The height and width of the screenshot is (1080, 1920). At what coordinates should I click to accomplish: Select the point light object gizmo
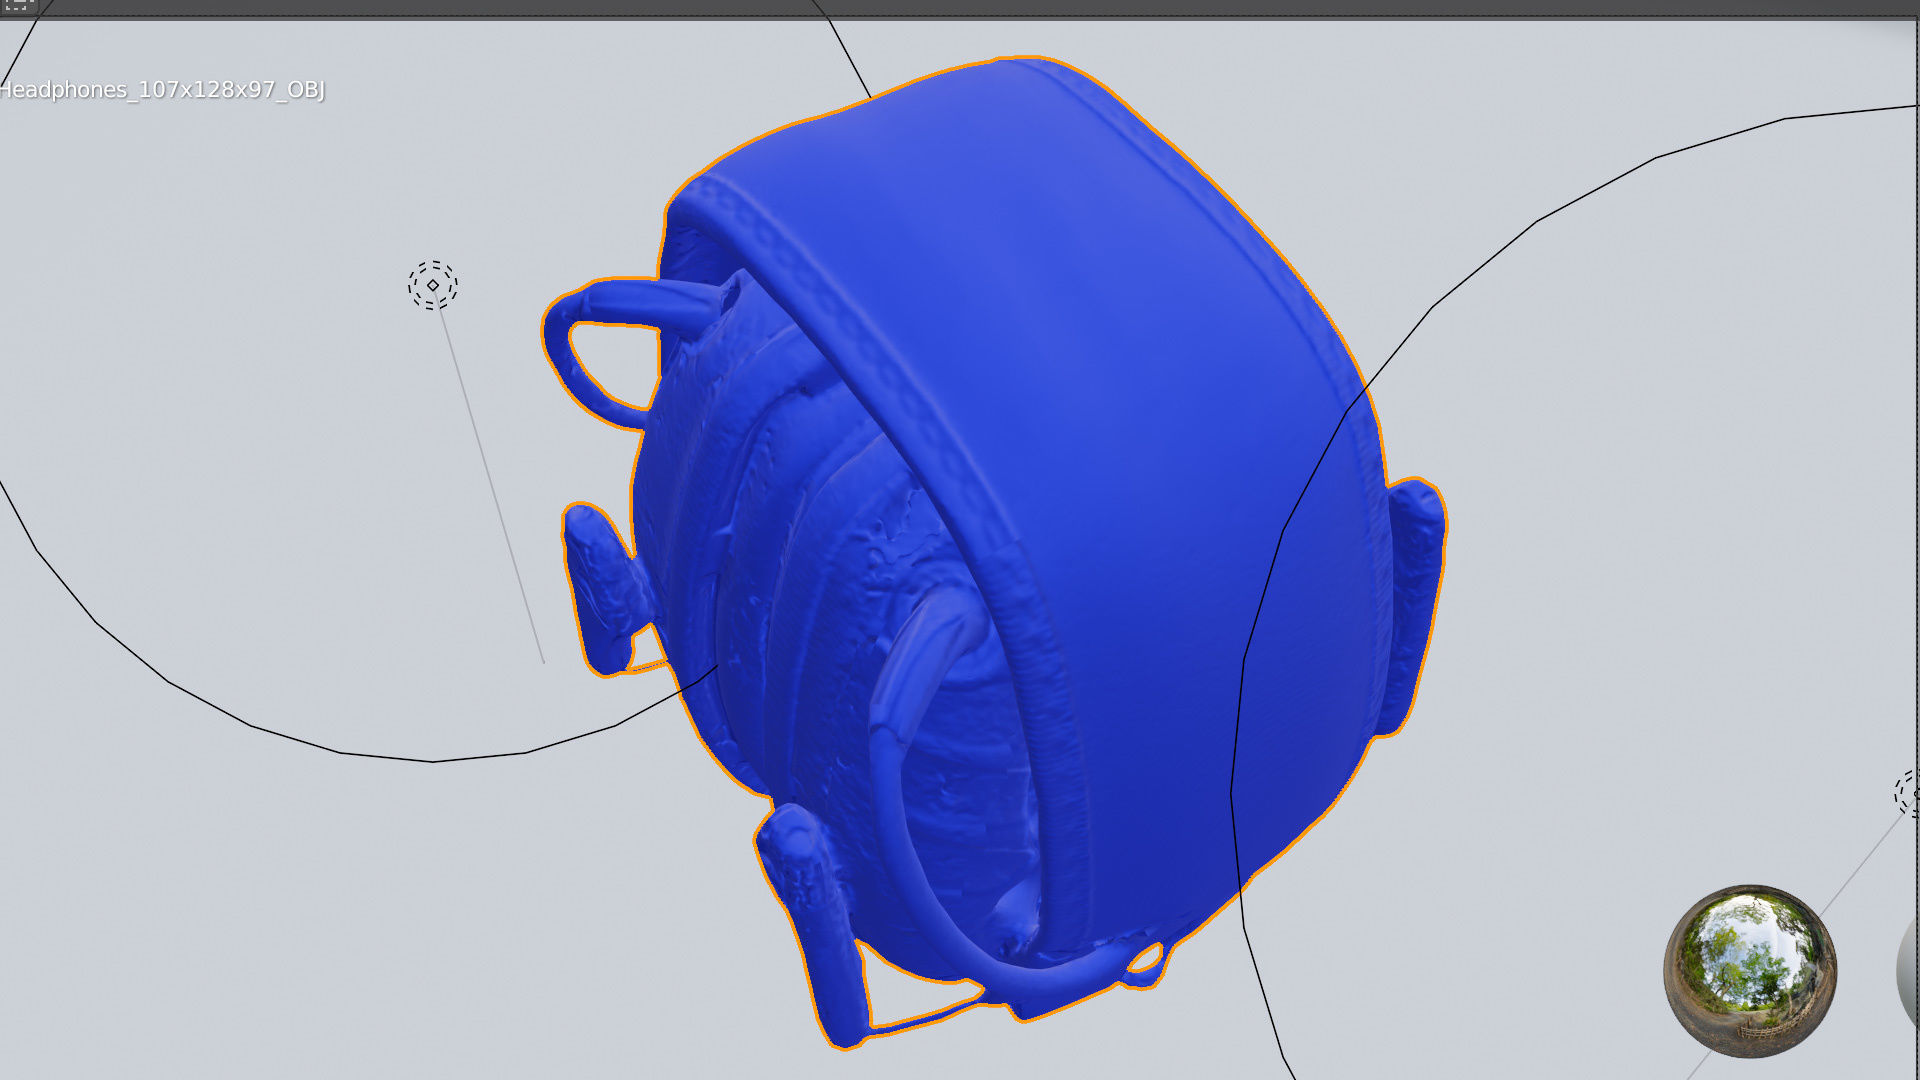(x=433, y=286)
